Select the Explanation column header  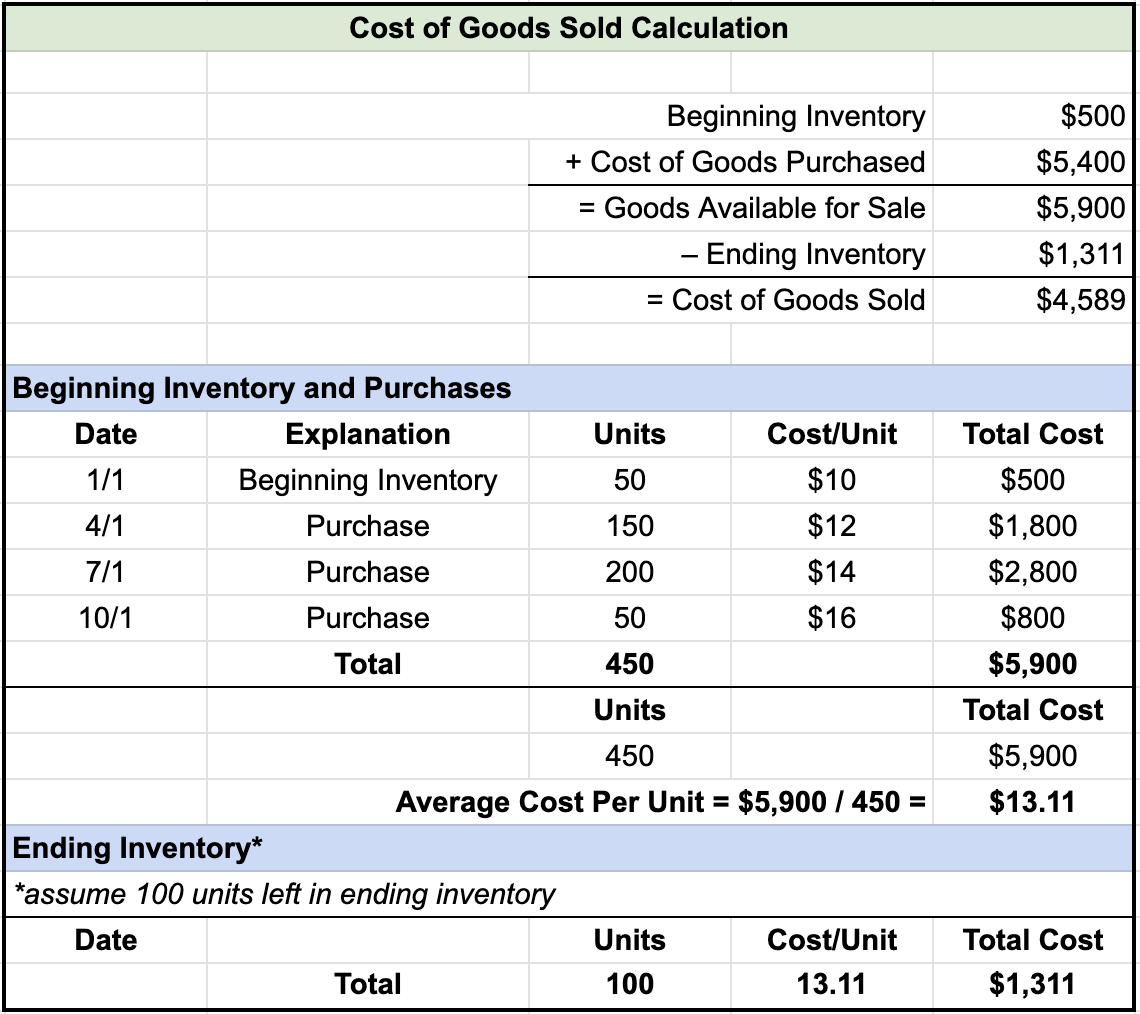tap(368, 434)
